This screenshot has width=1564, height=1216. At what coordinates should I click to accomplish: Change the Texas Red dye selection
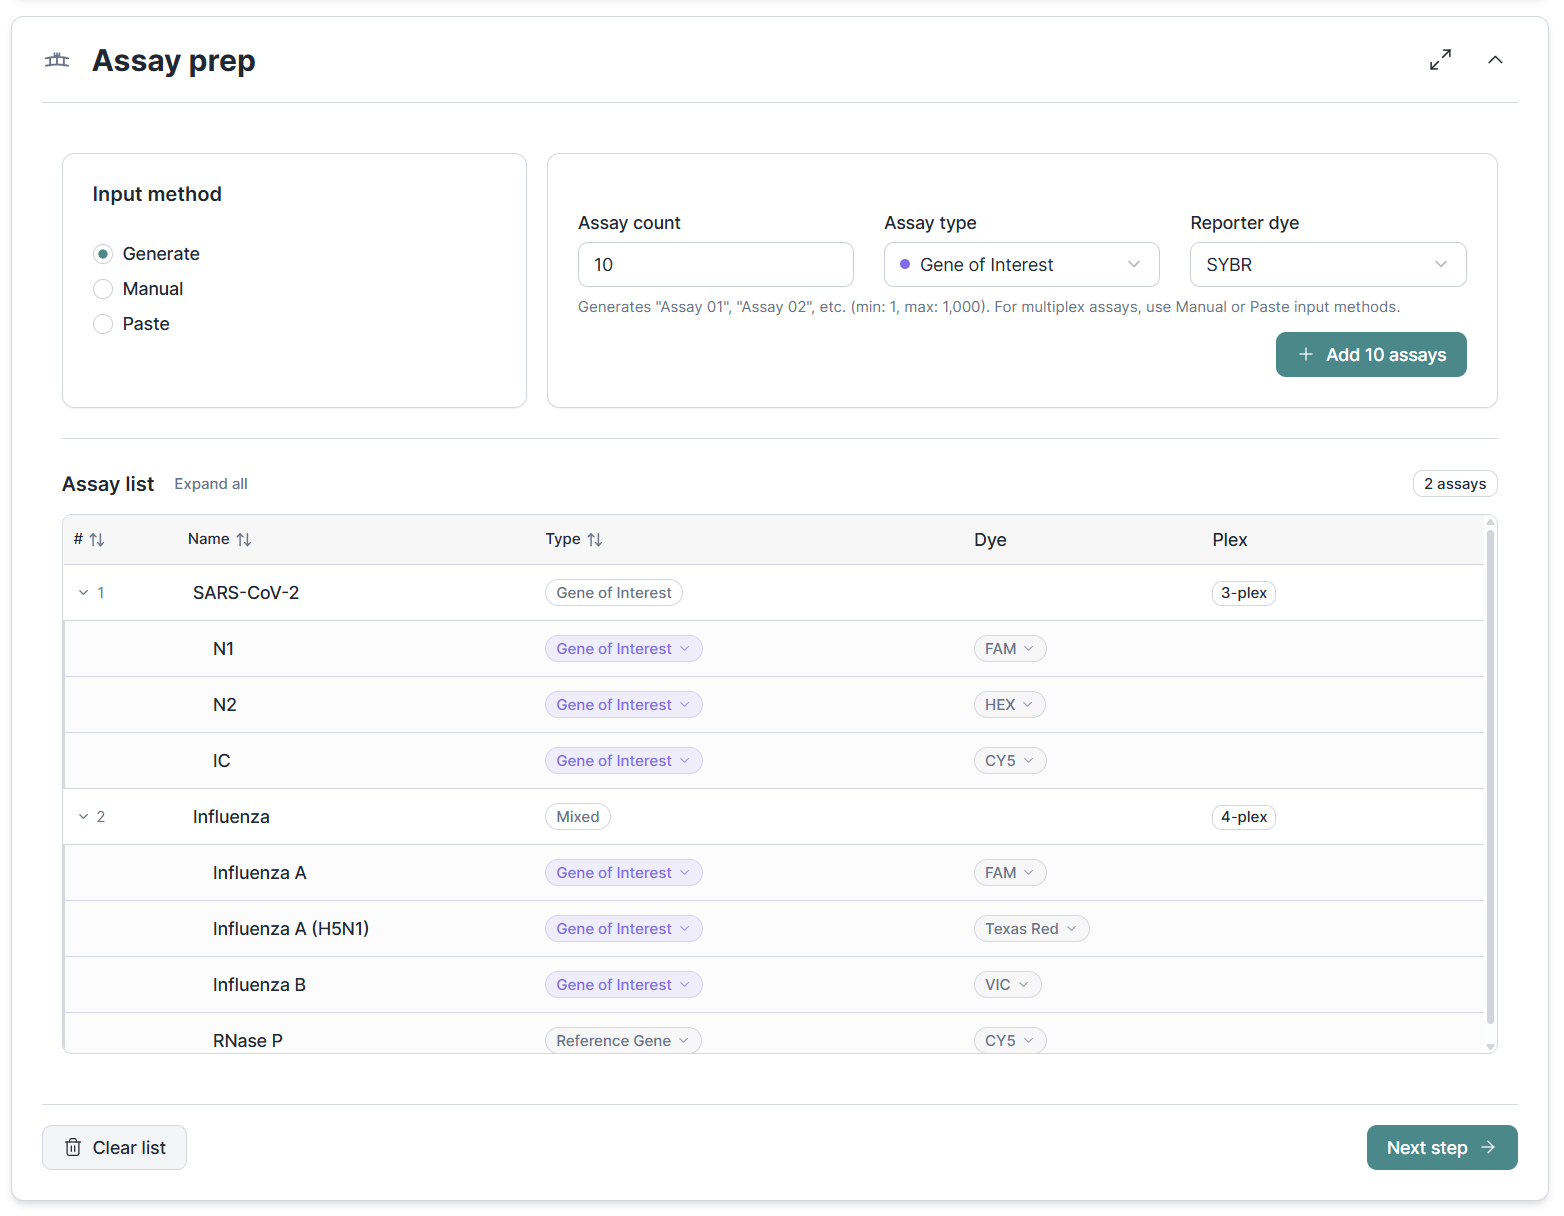1031,929
